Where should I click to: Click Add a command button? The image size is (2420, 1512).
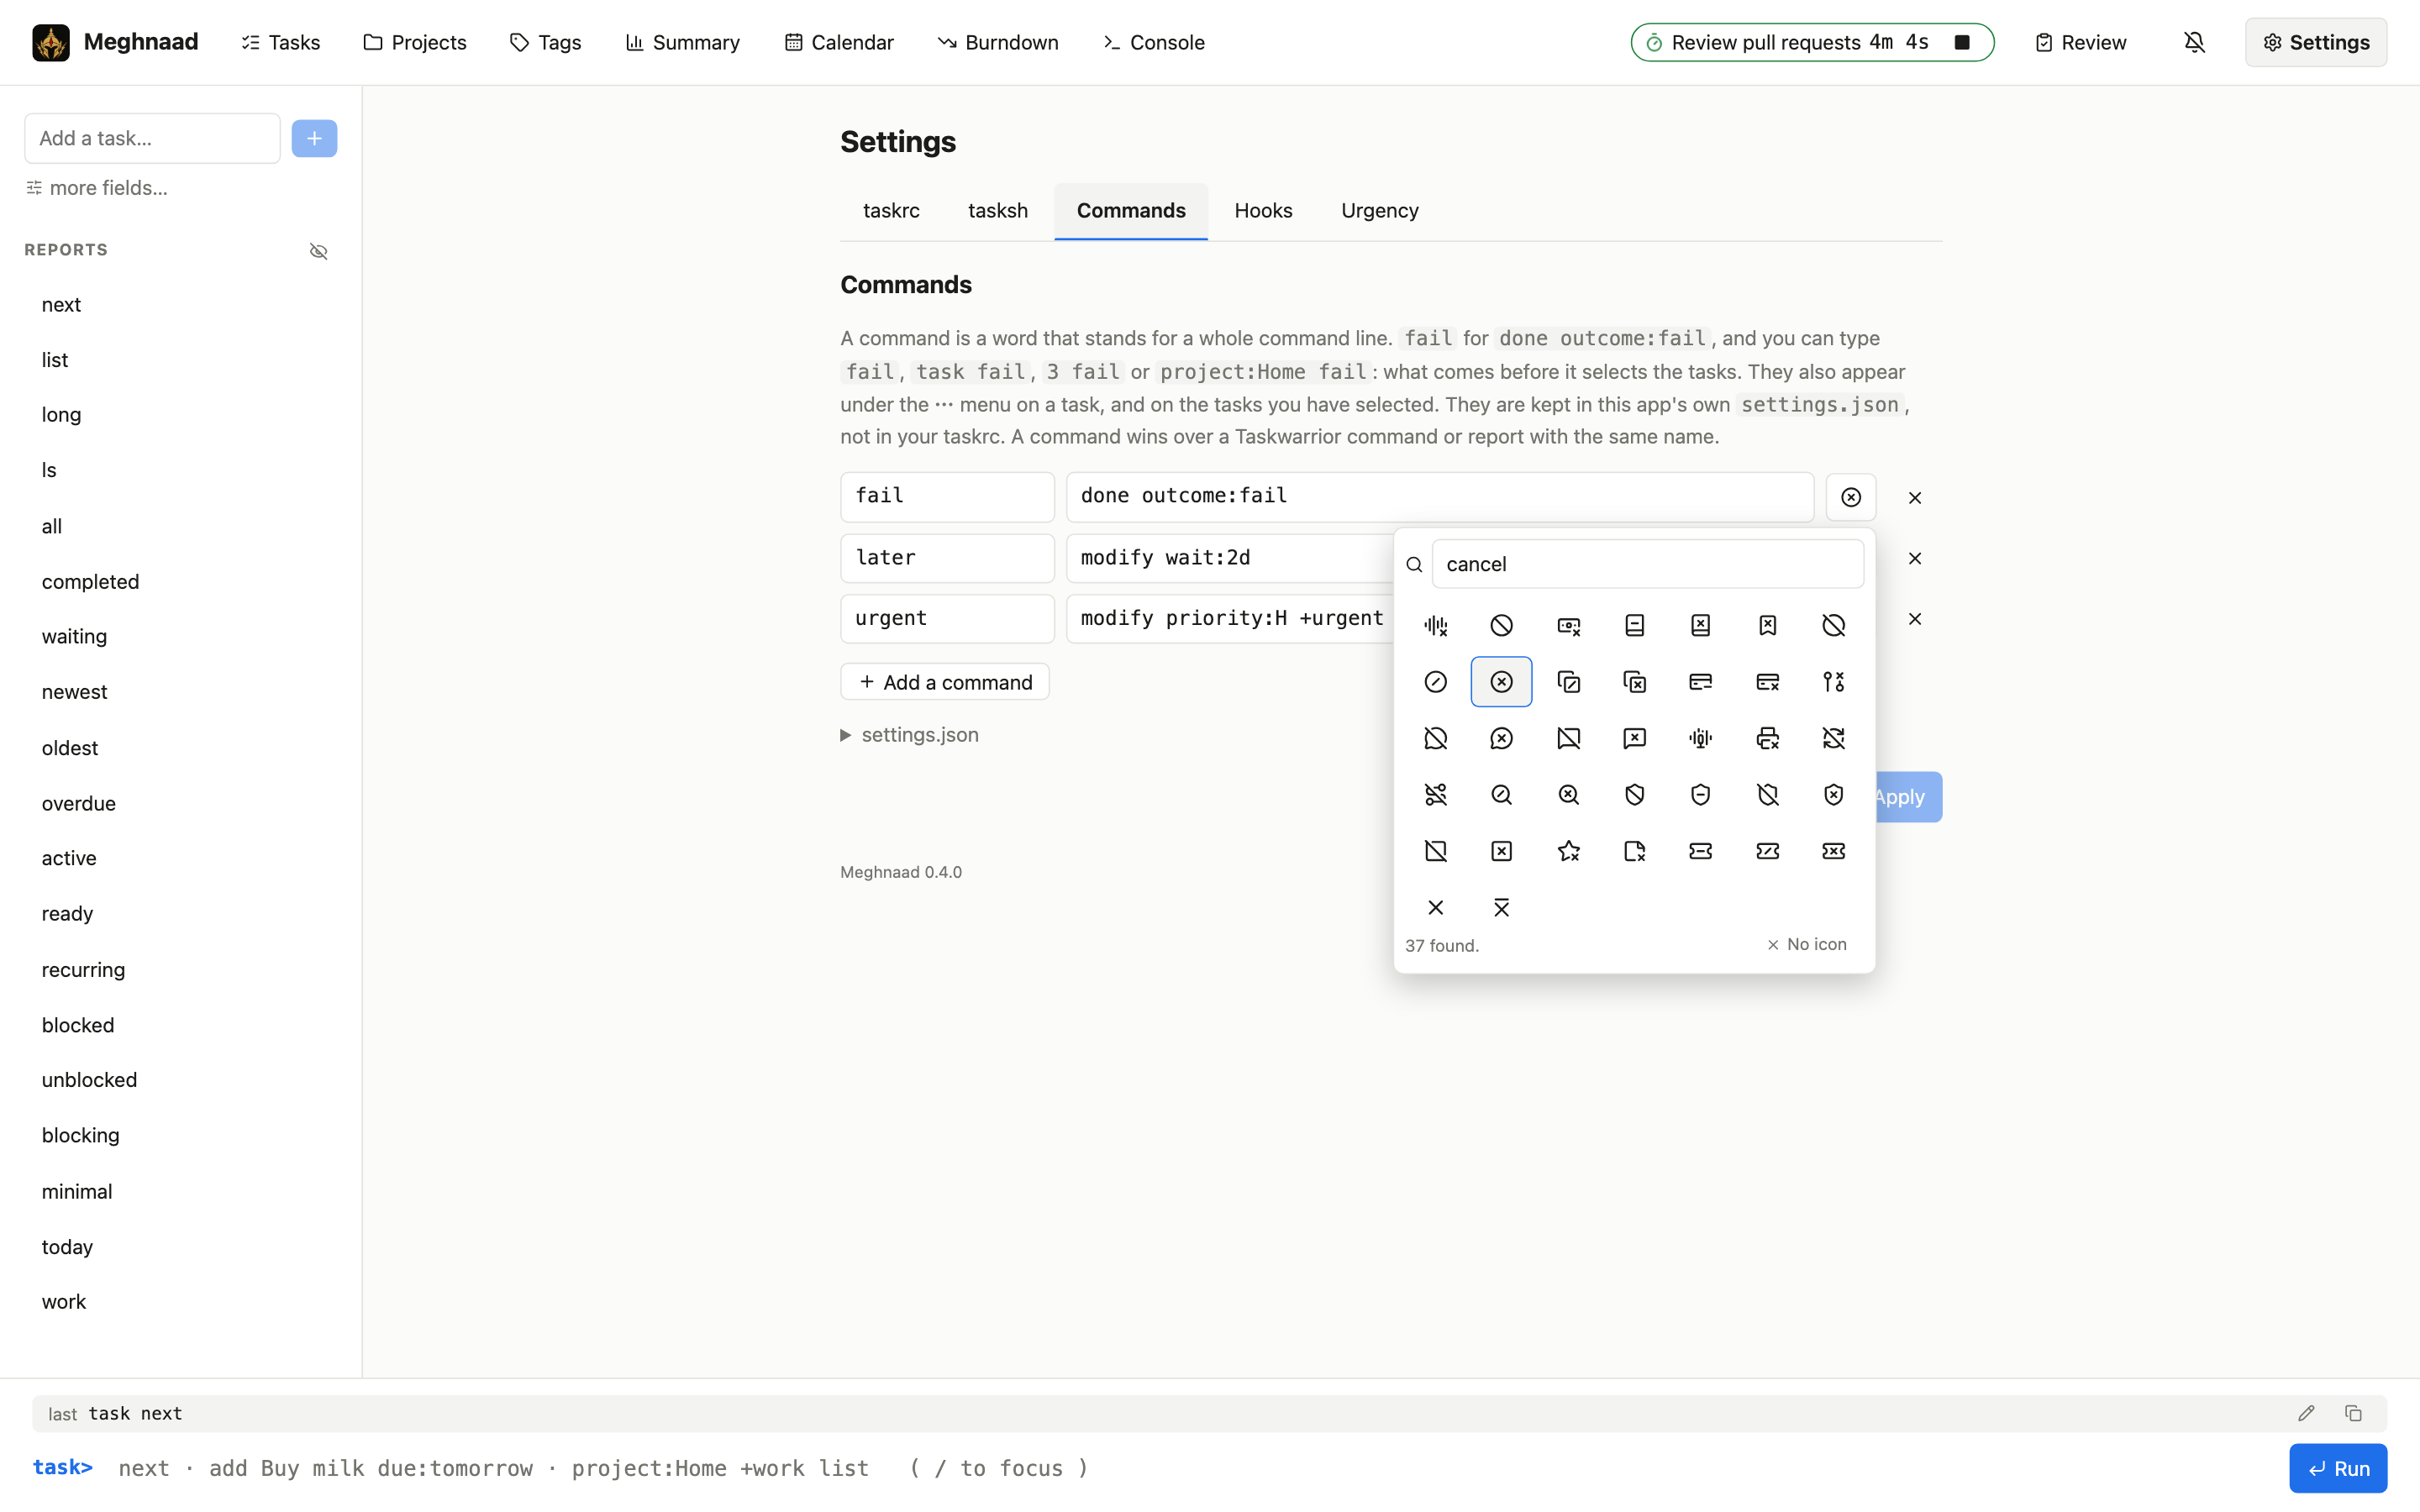[x=945, y=682]
